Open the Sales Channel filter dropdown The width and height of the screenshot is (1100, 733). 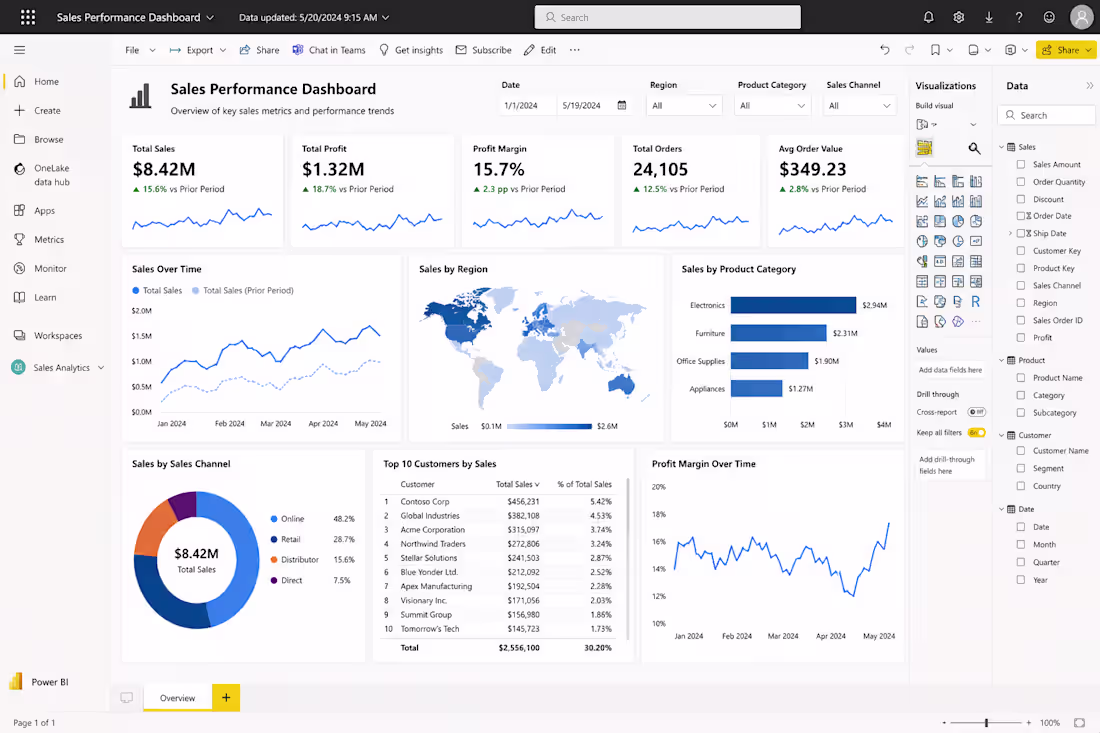point(860,105)
